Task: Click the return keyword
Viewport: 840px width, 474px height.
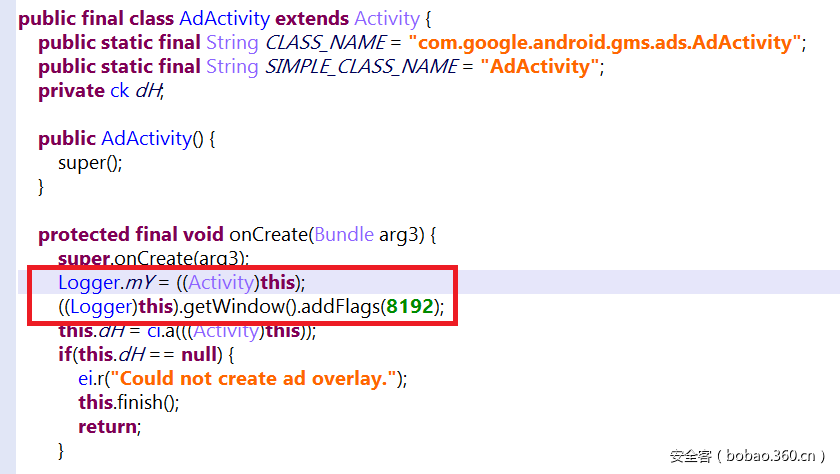Action: tap(109, 427)
